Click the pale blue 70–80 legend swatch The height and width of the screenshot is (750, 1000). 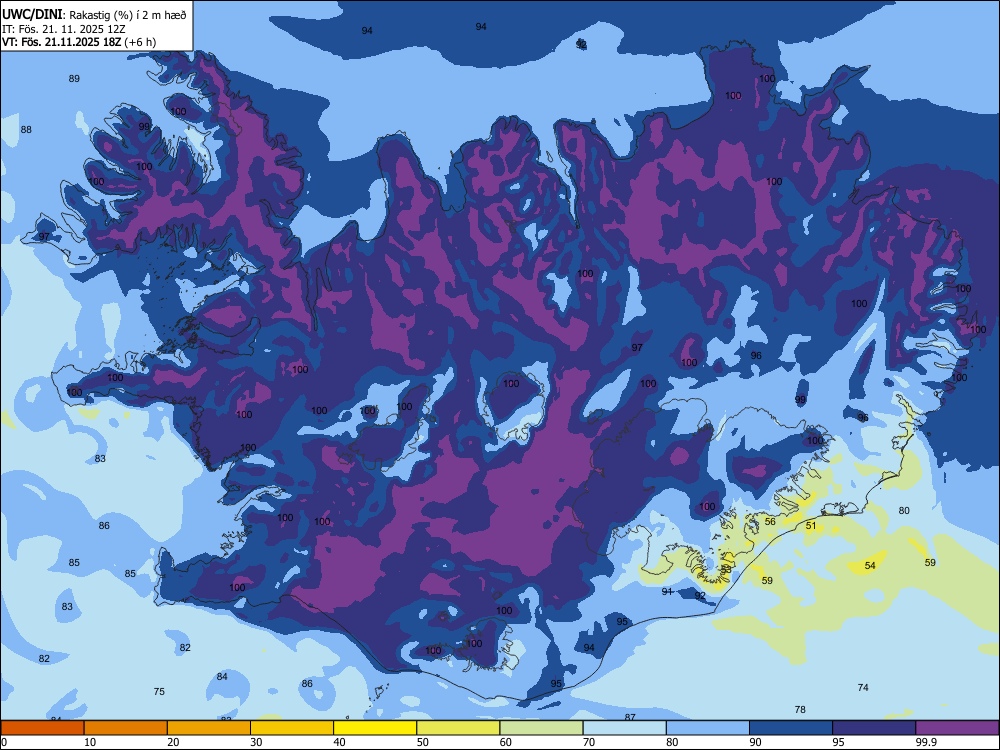pyautogui.click(x=625, y=728)
